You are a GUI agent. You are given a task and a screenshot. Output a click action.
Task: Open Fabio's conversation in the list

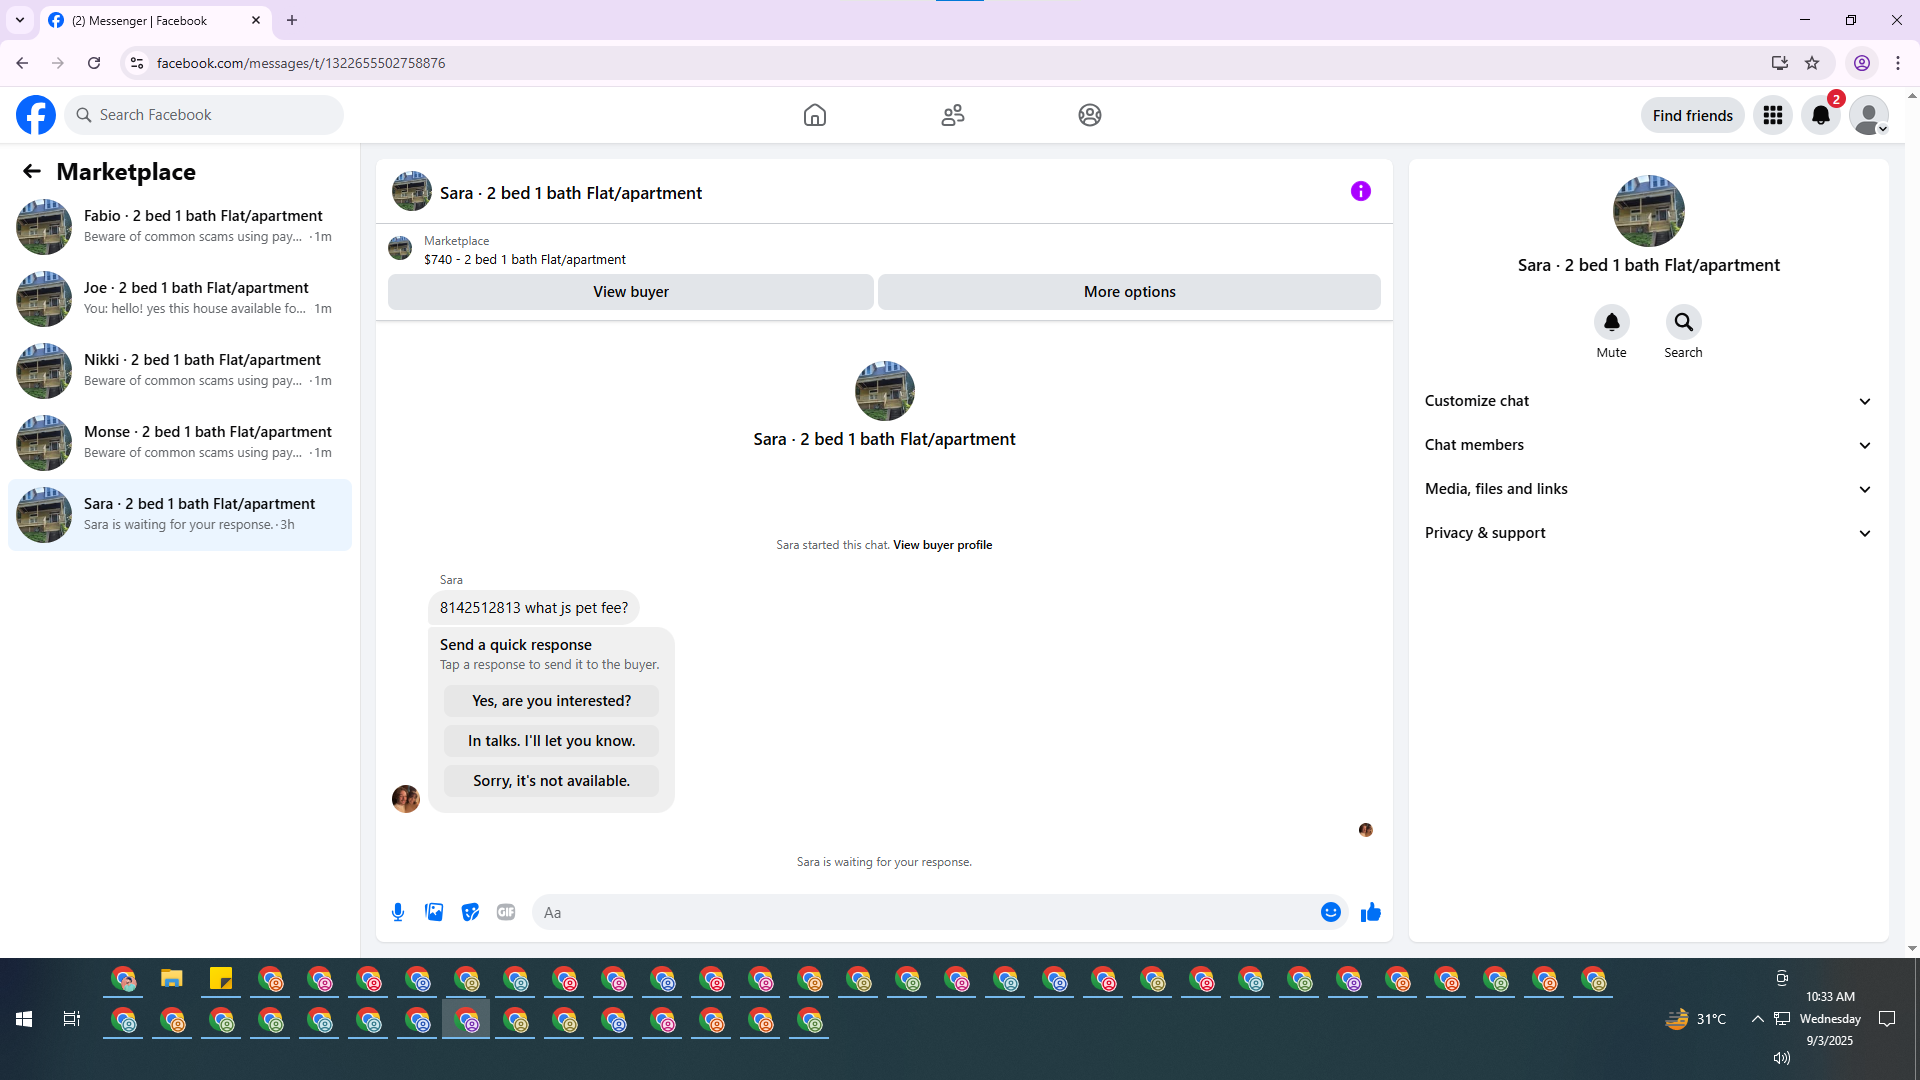[180, 226]
